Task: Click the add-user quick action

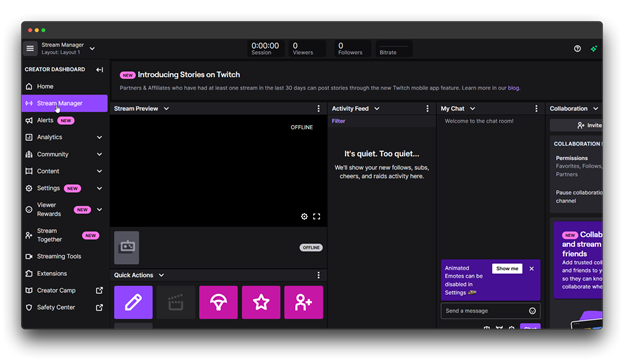Action: tap(304, 302)
